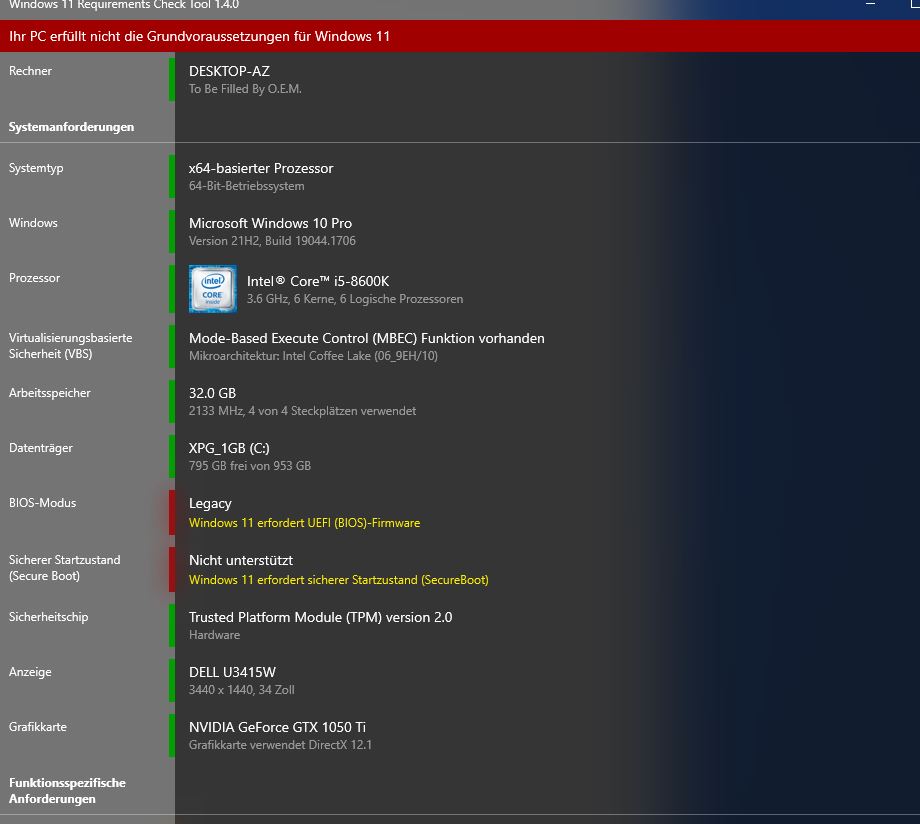920x824 pixels.
Task: Select the '32.0 GB' memory value
Action: tap(212, 393)
